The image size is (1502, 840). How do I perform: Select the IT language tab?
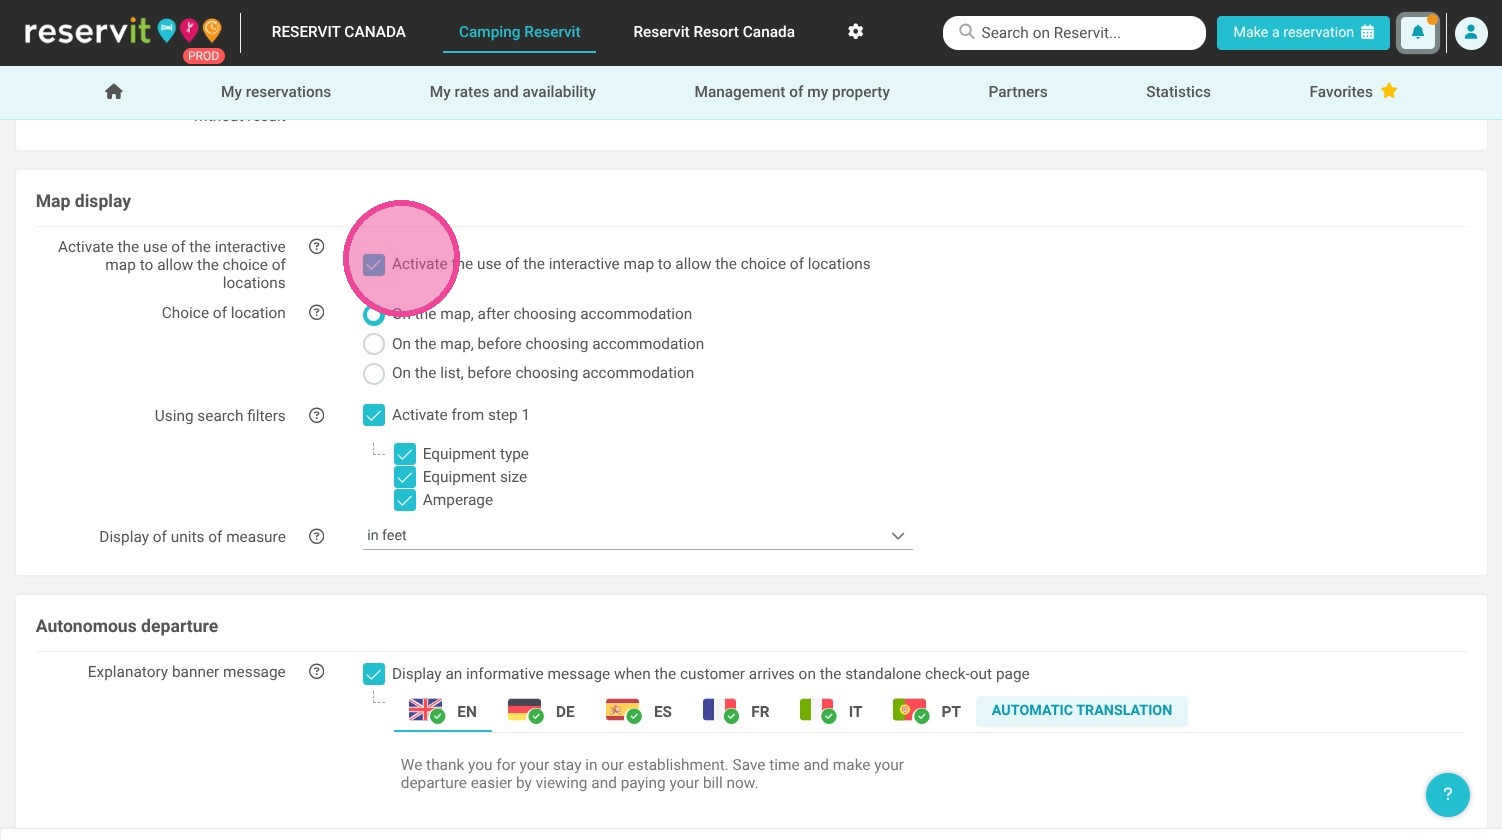(x=832, y=711)
